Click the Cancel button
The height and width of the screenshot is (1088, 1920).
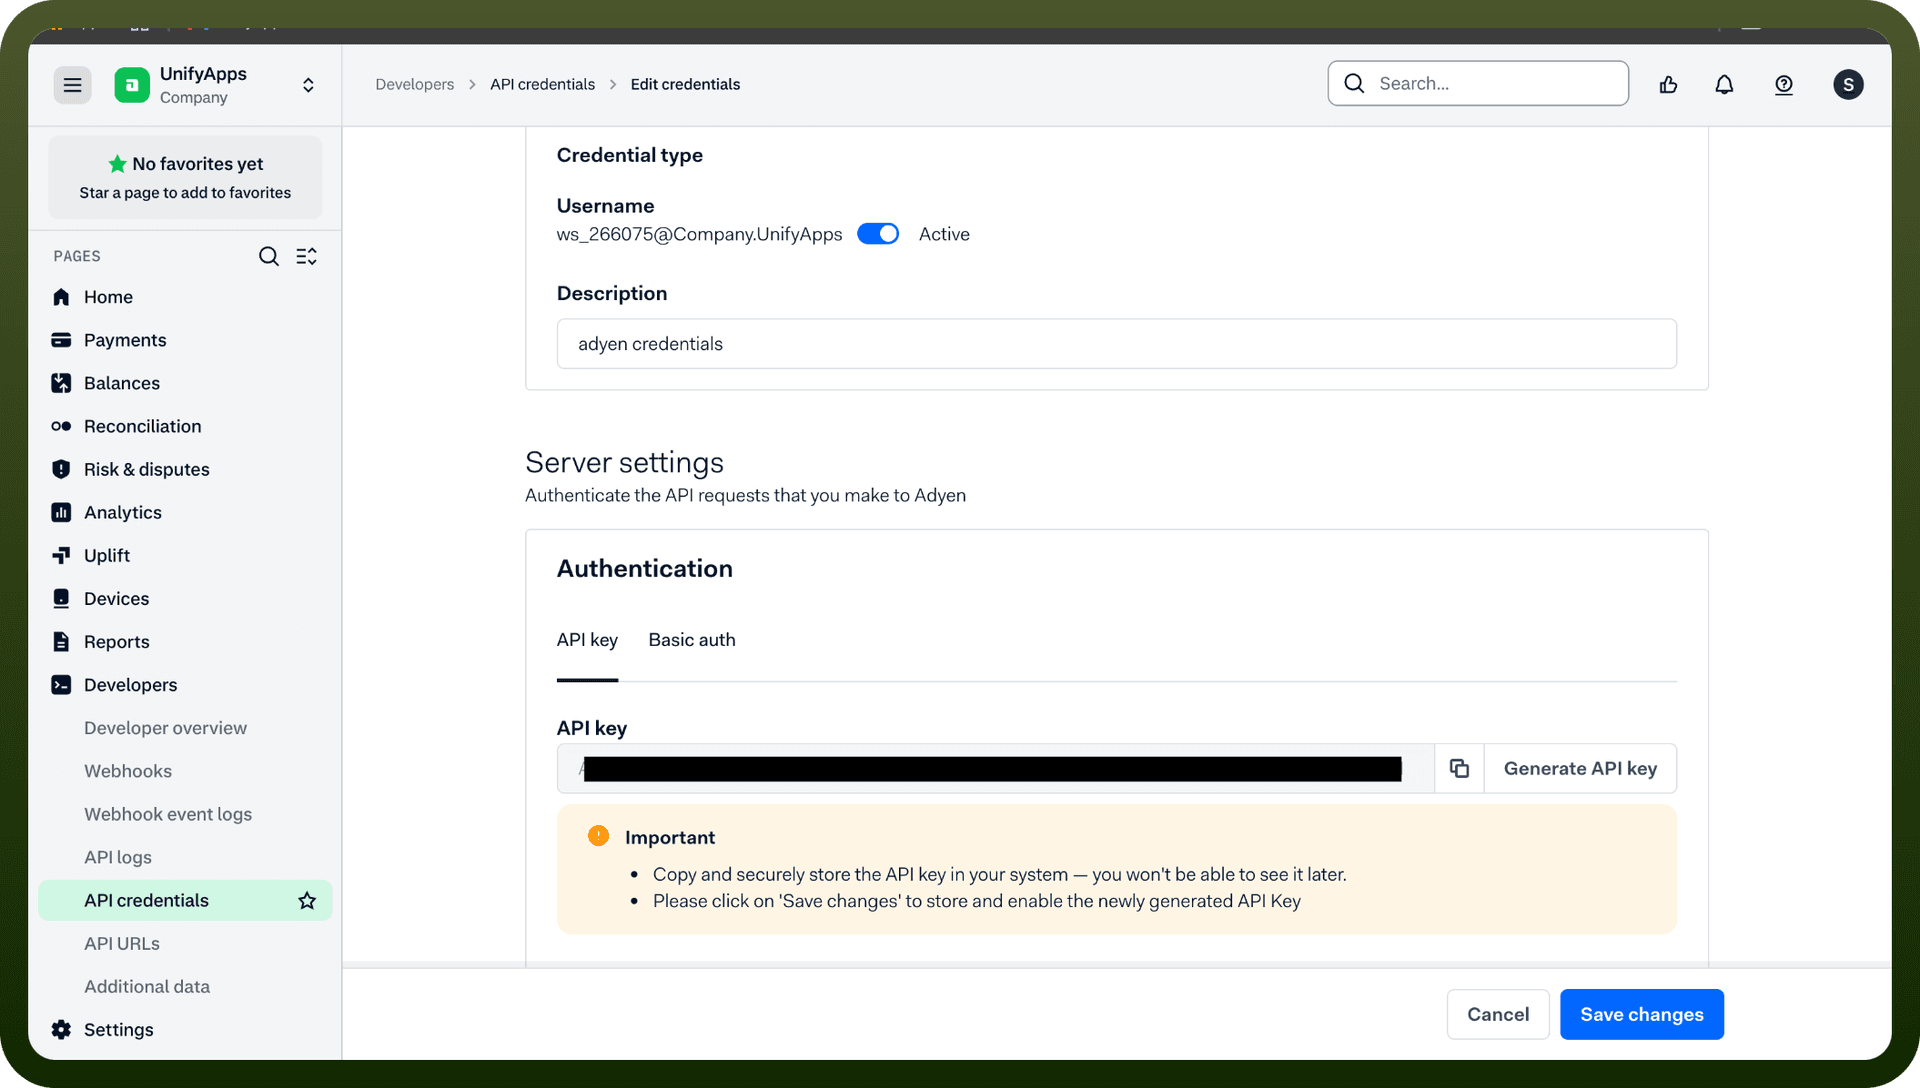point(1497,1014)
